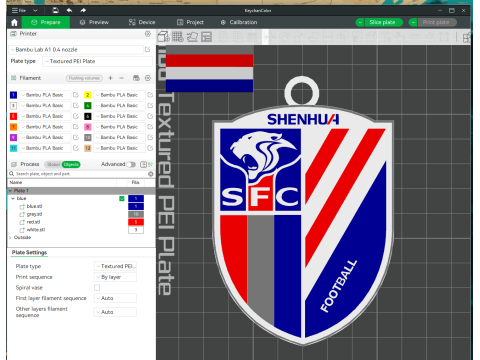Undo the last action
Screen dimensions: 480x360
(69, 10)
